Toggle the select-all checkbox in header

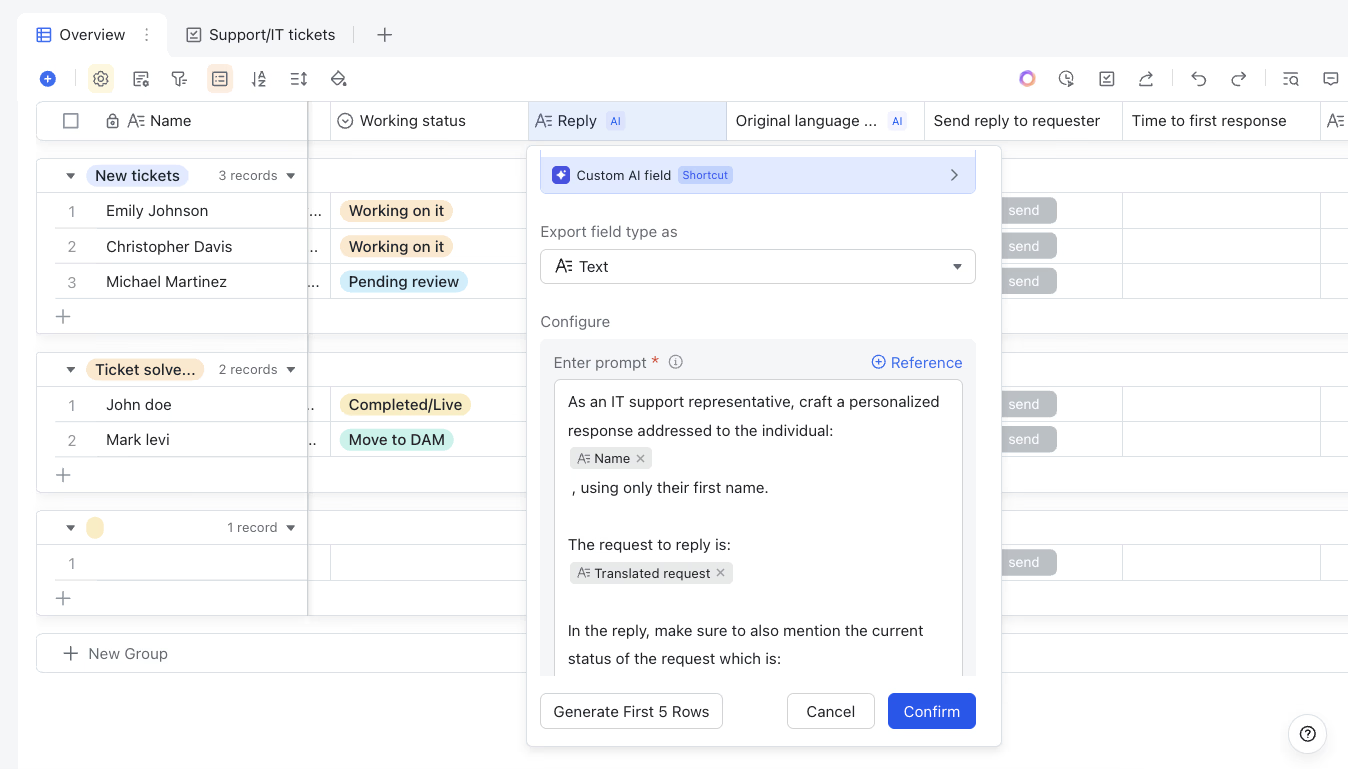pyautogui.click(x=71, y=121)
